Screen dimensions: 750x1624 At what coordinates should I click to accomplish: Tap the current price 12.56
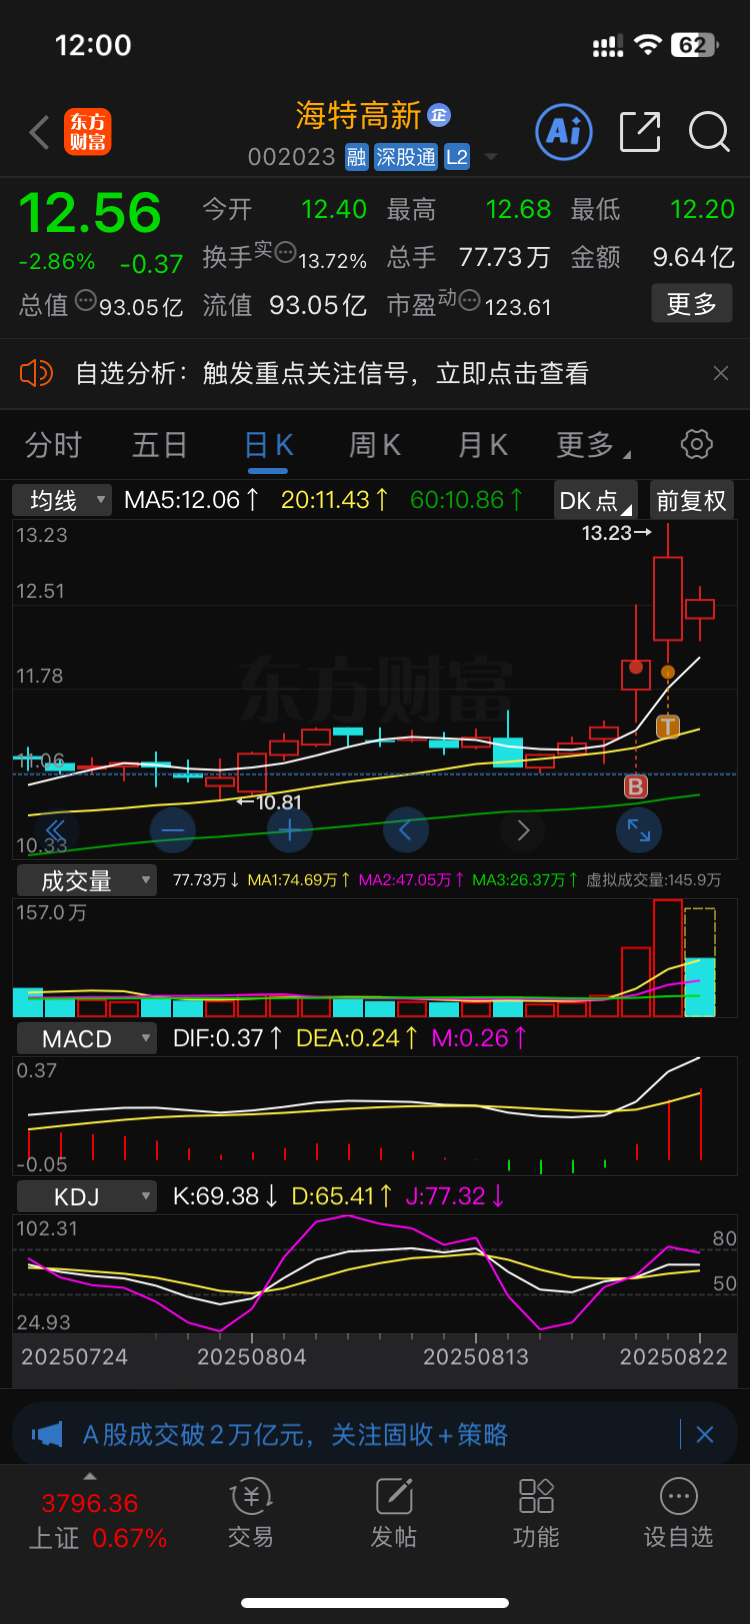90,213
